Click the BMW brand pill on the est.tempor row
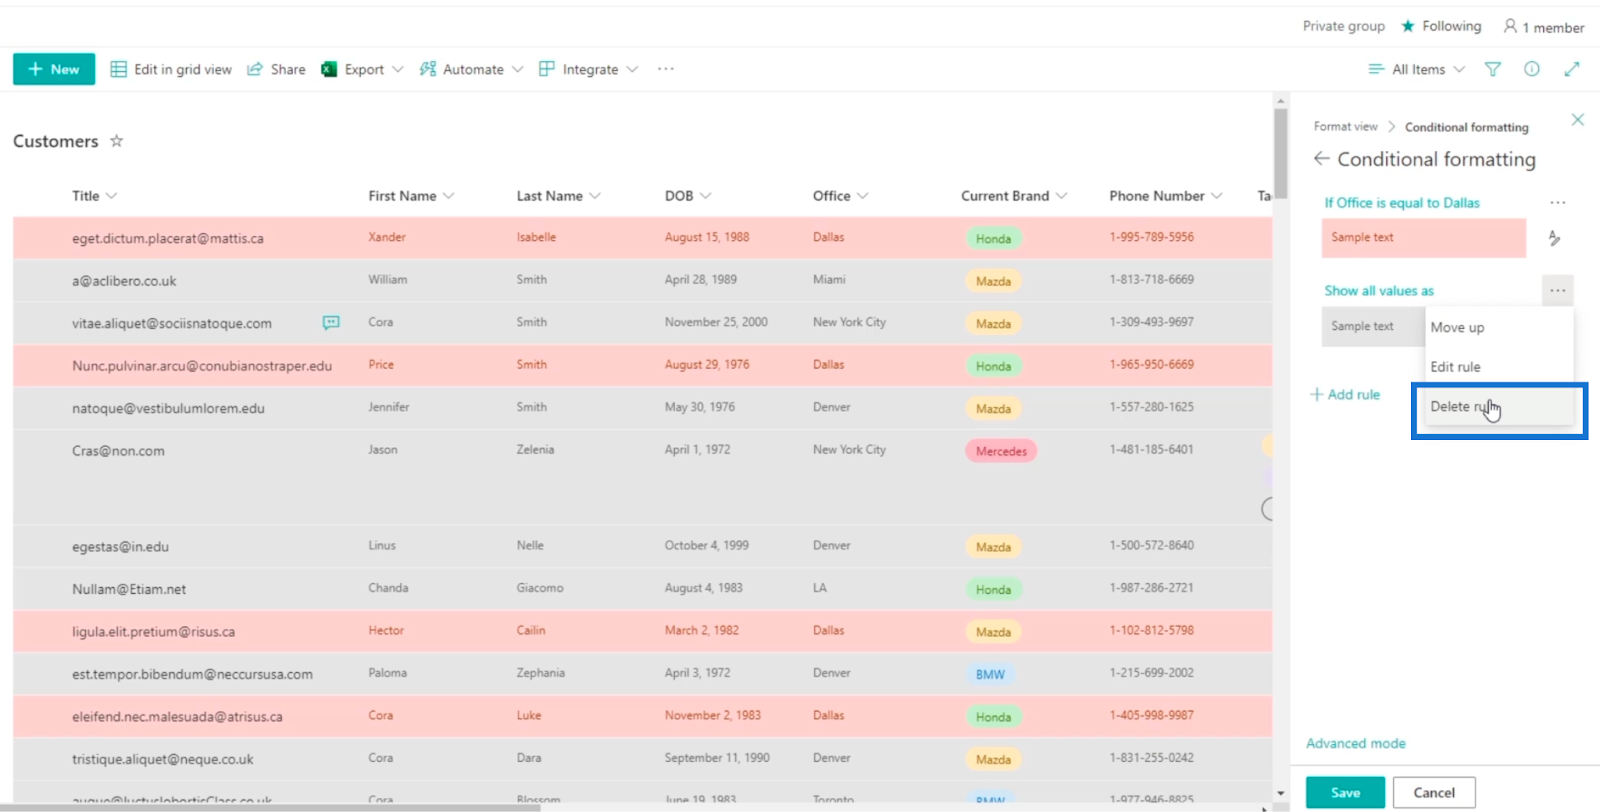The width and height of the screenshot is (1600, 812). (x=990, y=674)
